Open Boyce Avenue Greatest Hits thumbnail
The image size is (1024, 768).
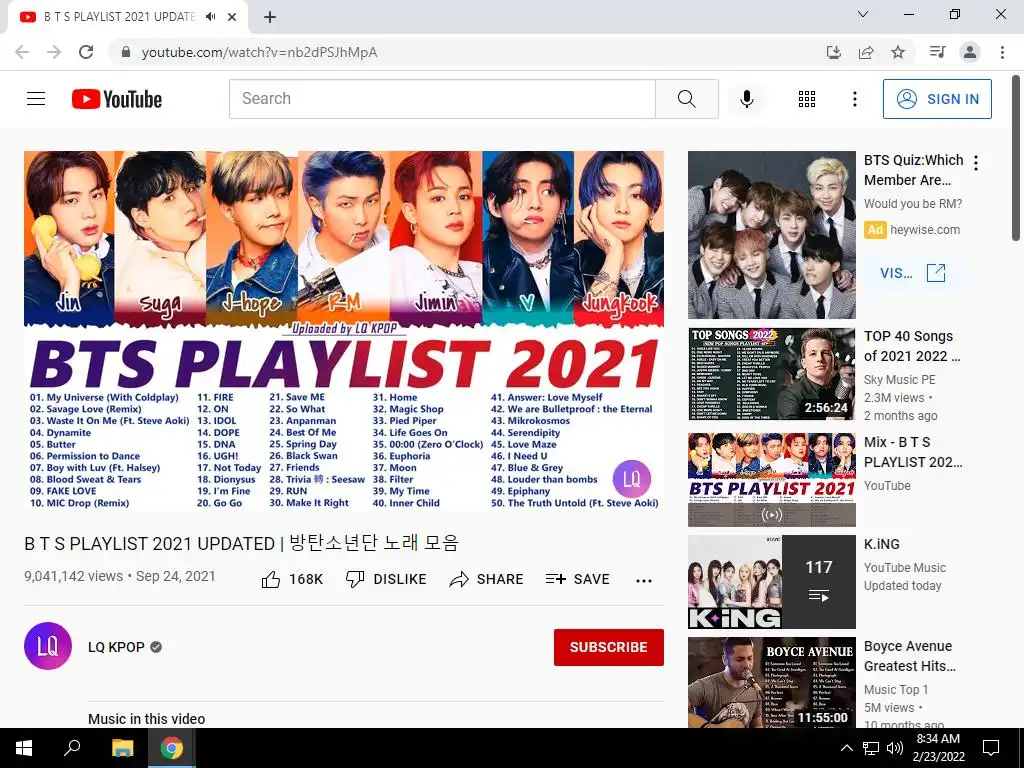[x=771, y=682]
